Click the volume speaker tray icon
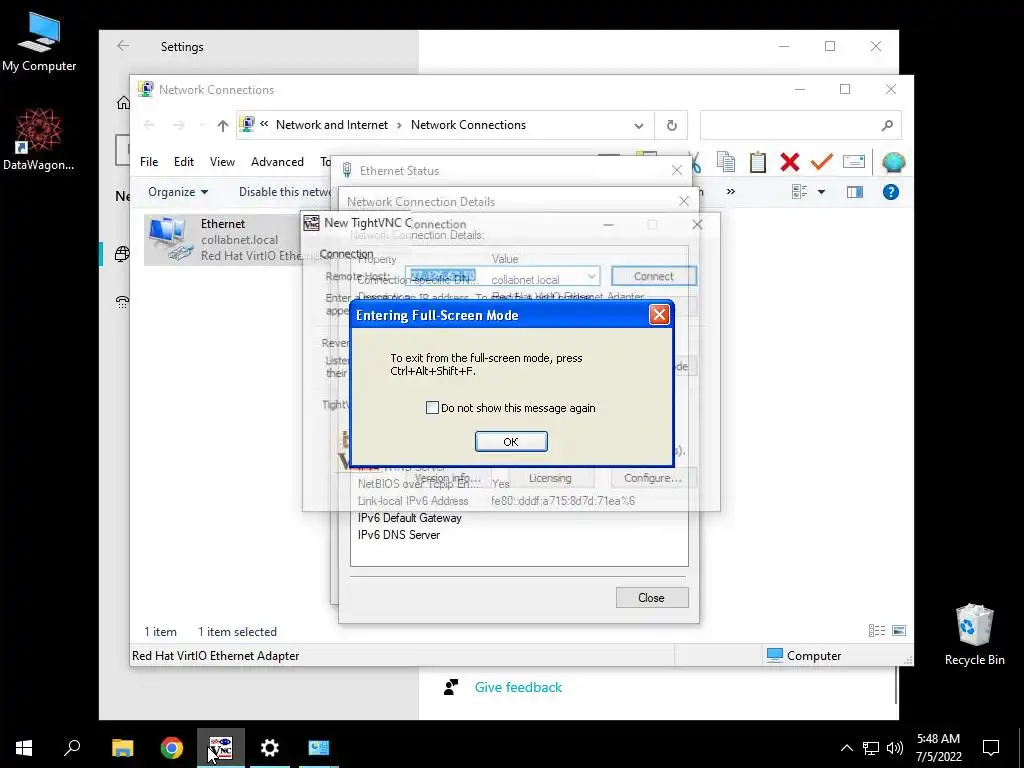1024x768 pixels. pos(895,748)
